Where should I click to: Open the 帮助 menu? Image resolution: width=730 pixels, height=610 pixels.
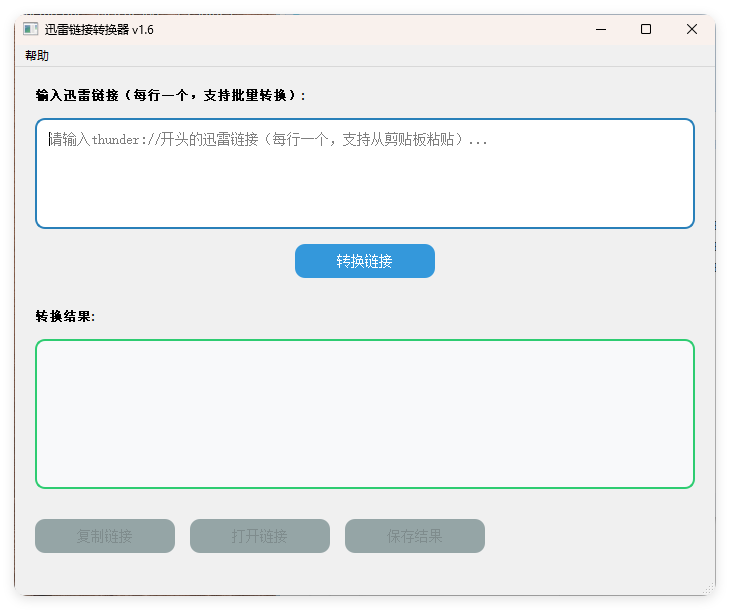(37, 56)
